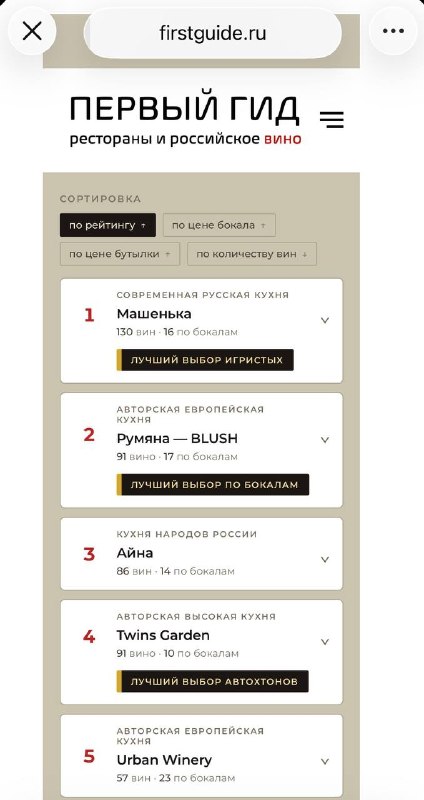The width and height of the screenshot is (424, 800).
Task: Expand the Айна card chevron
Action: click(x=325, y=559)
